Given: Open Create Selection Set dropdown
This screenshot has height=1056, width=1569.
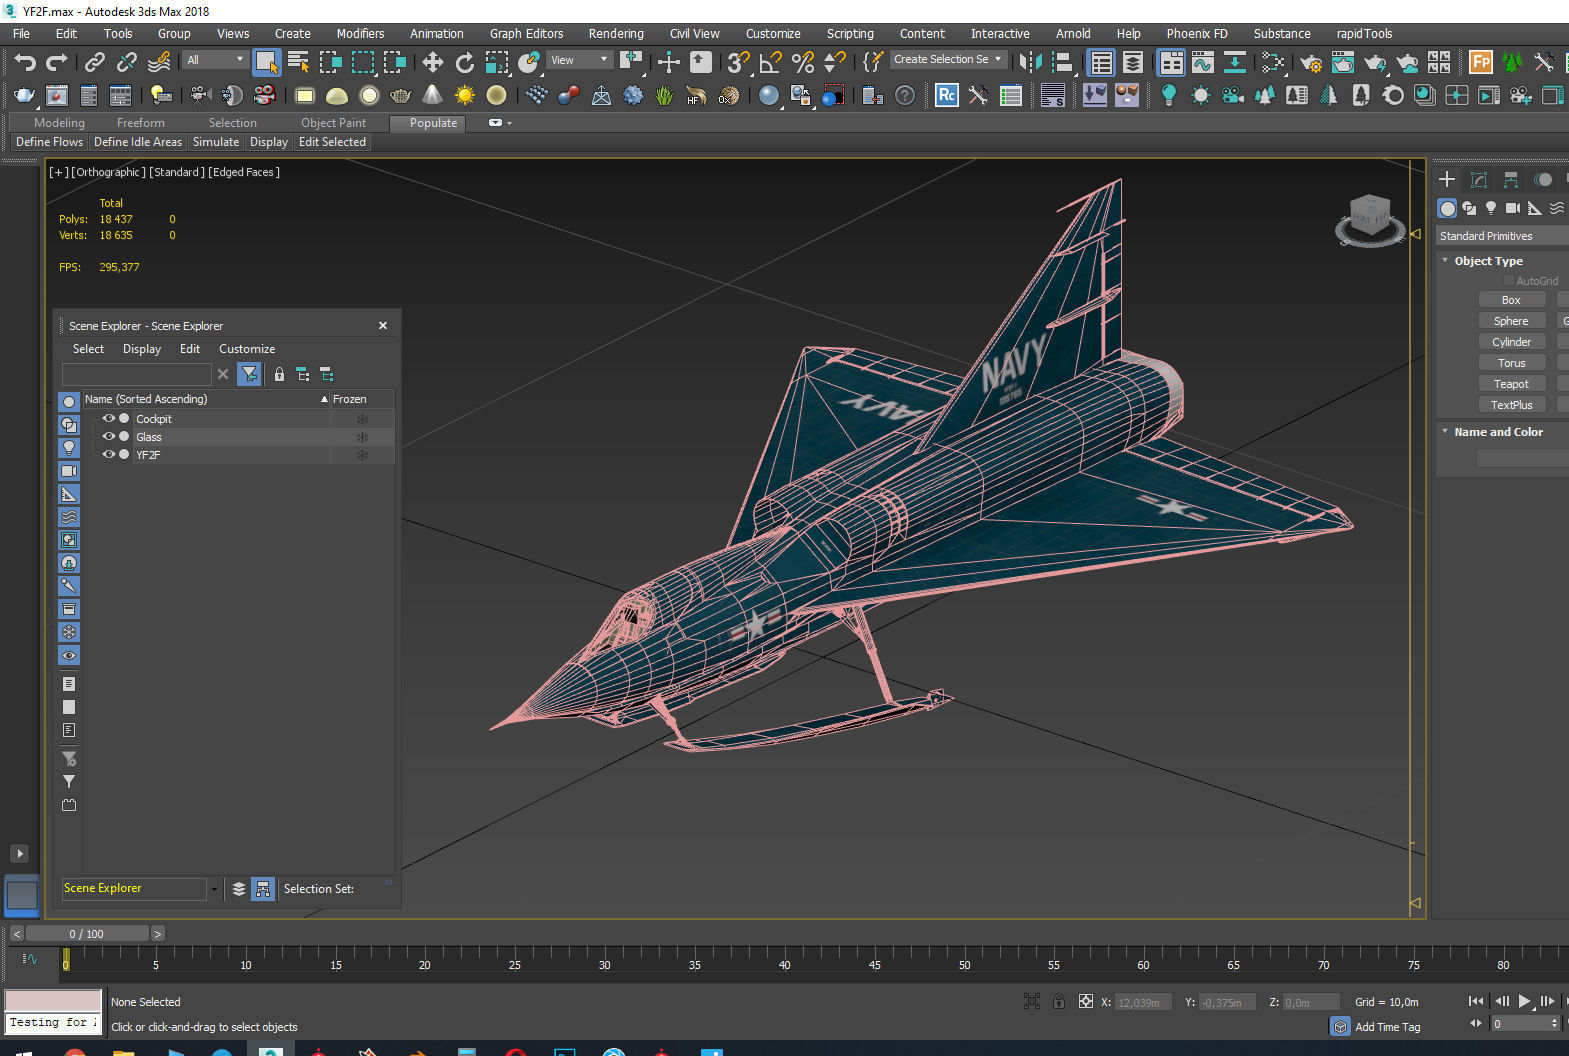Looking at the screenshot, I should coord(948,60).
